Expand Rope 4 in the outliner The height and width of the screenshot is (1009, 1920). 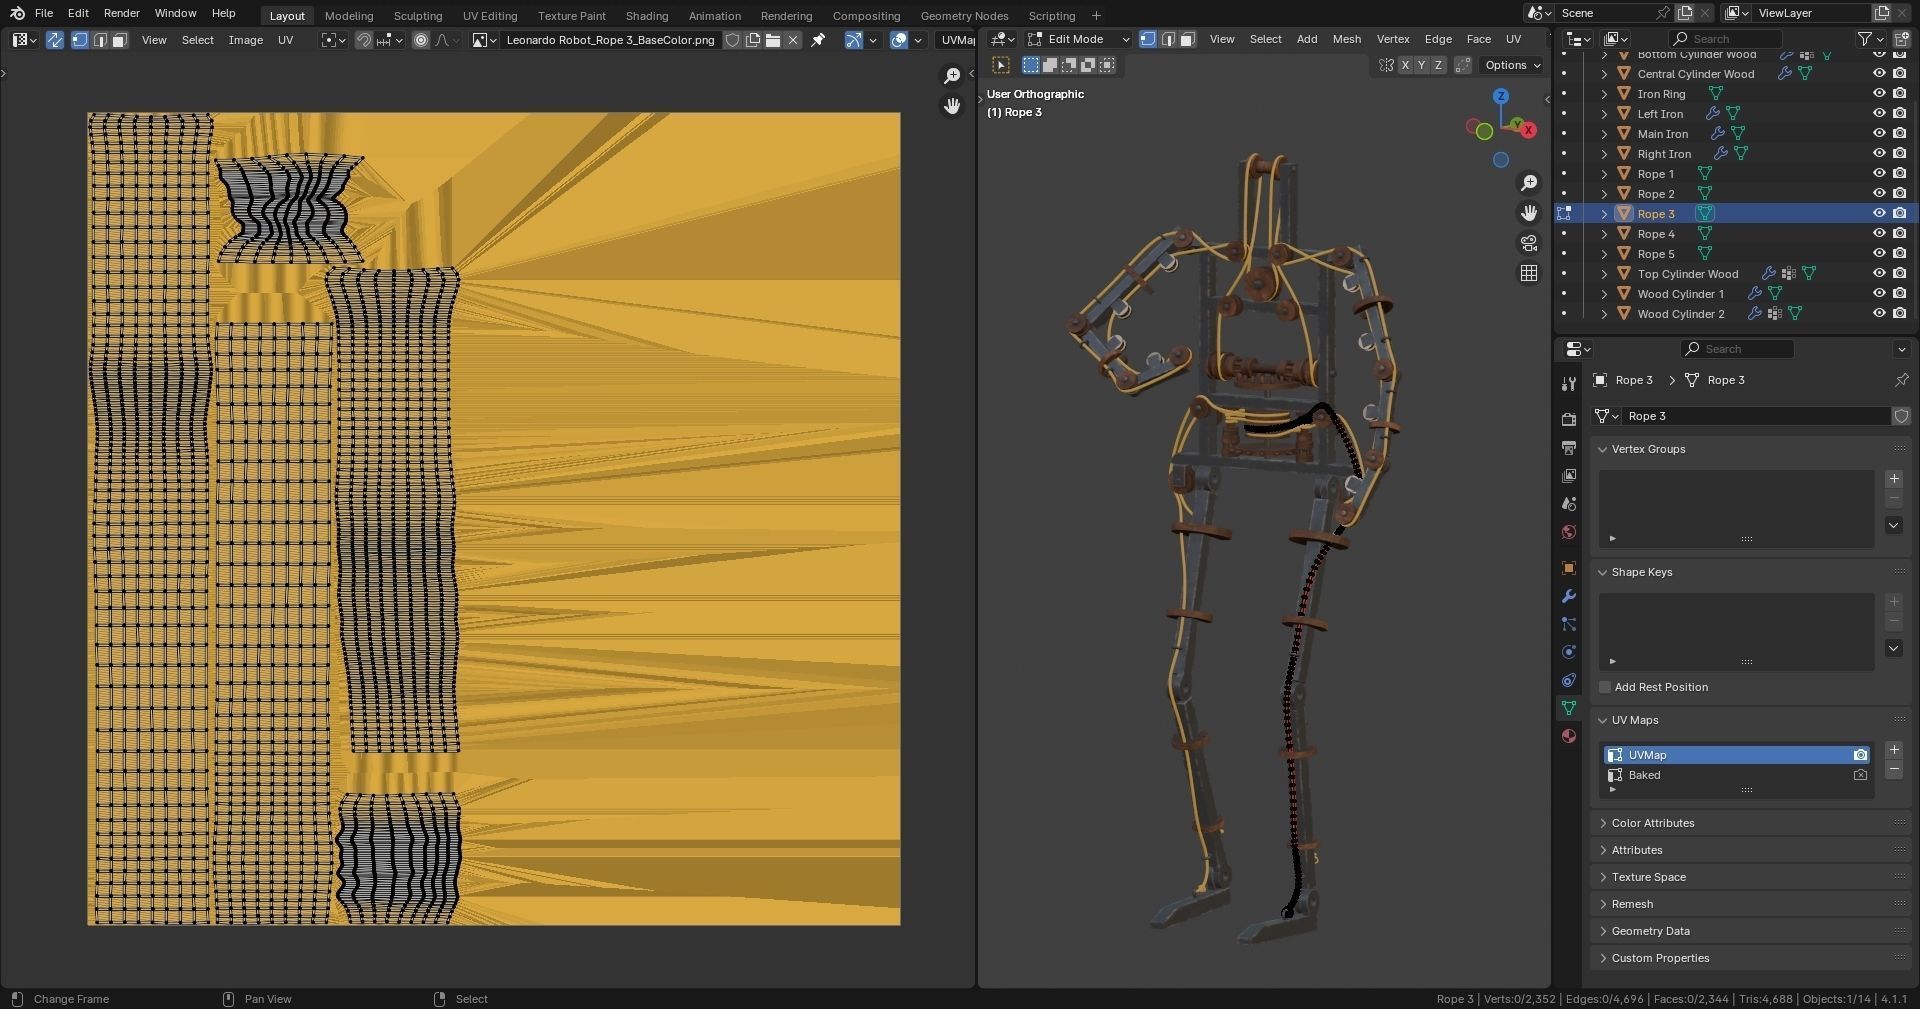pyautogui.click(x=1604, y=234)
